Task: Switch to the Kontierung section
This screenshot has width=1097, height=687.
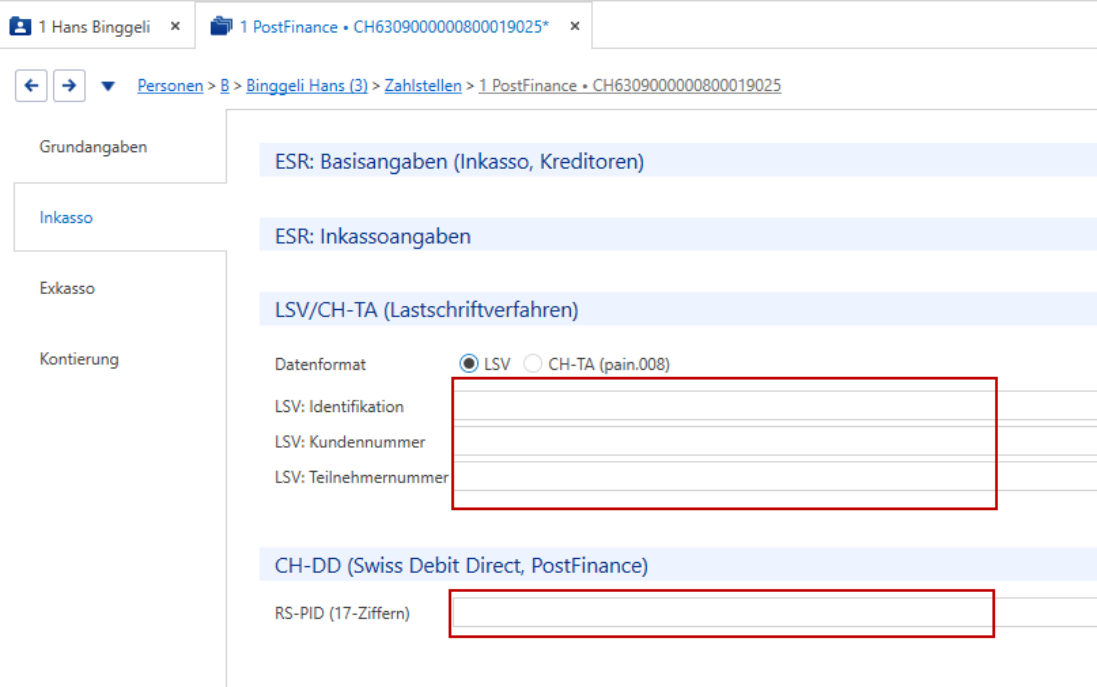Action: (x=79, y=359)
